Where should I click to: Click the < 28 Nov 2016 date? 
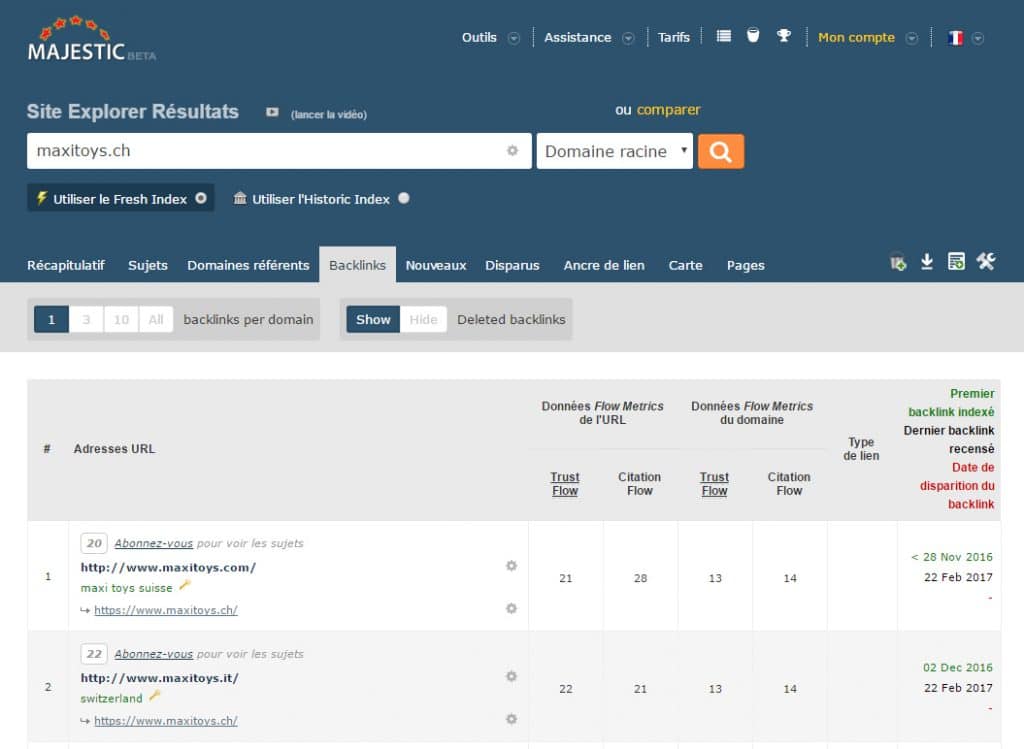click(952, 557)
